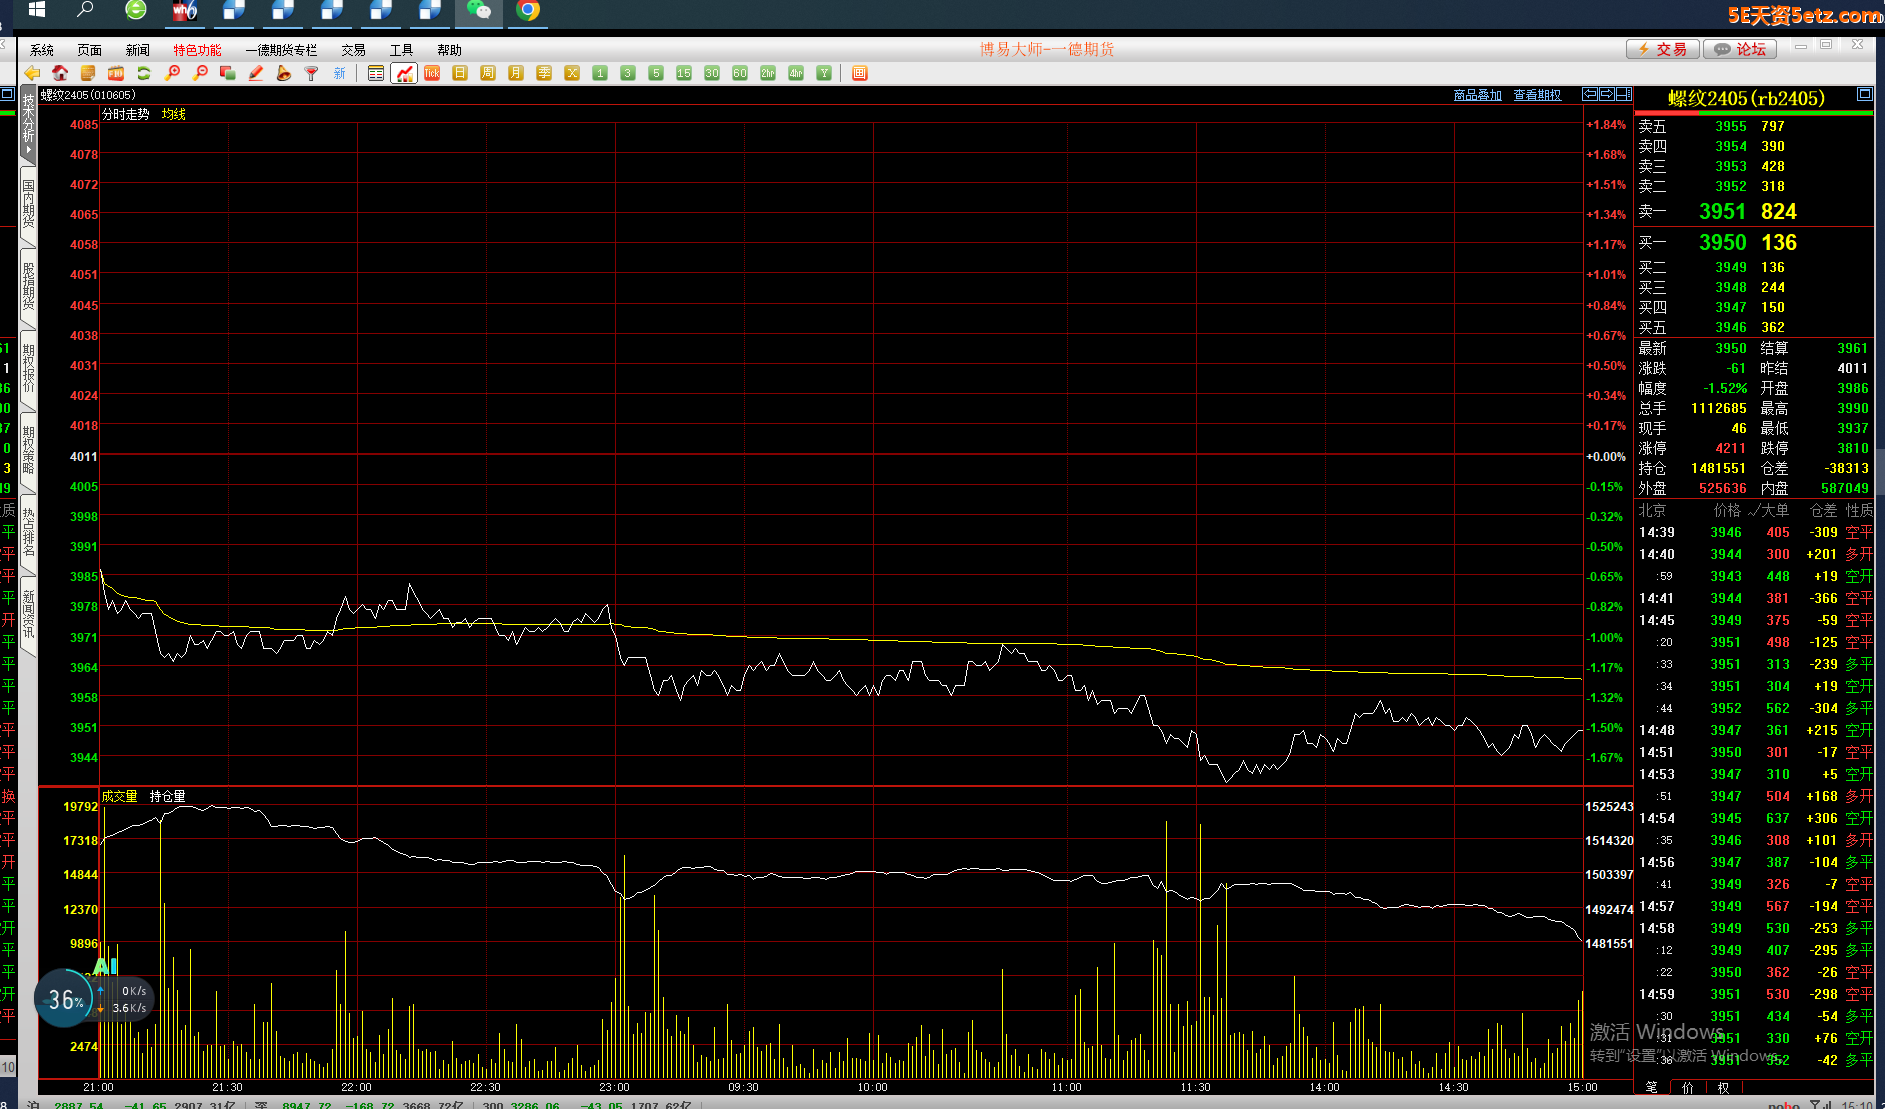Viewport: 1885px width, 1109px height.
Task: Open the Tick chart view icon
Action: pos(432,73)
